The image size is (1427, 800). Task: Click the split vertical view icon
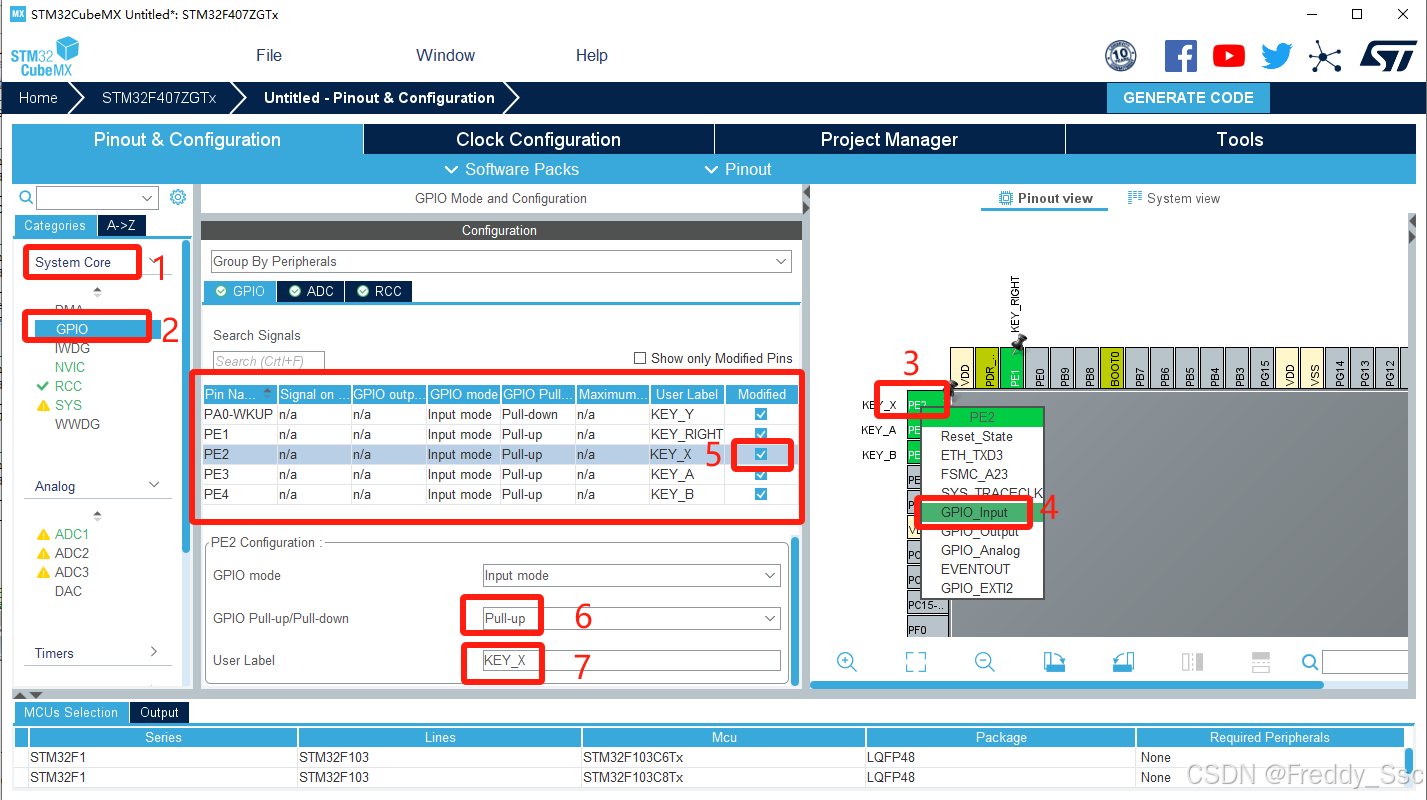click(1192, 662)
